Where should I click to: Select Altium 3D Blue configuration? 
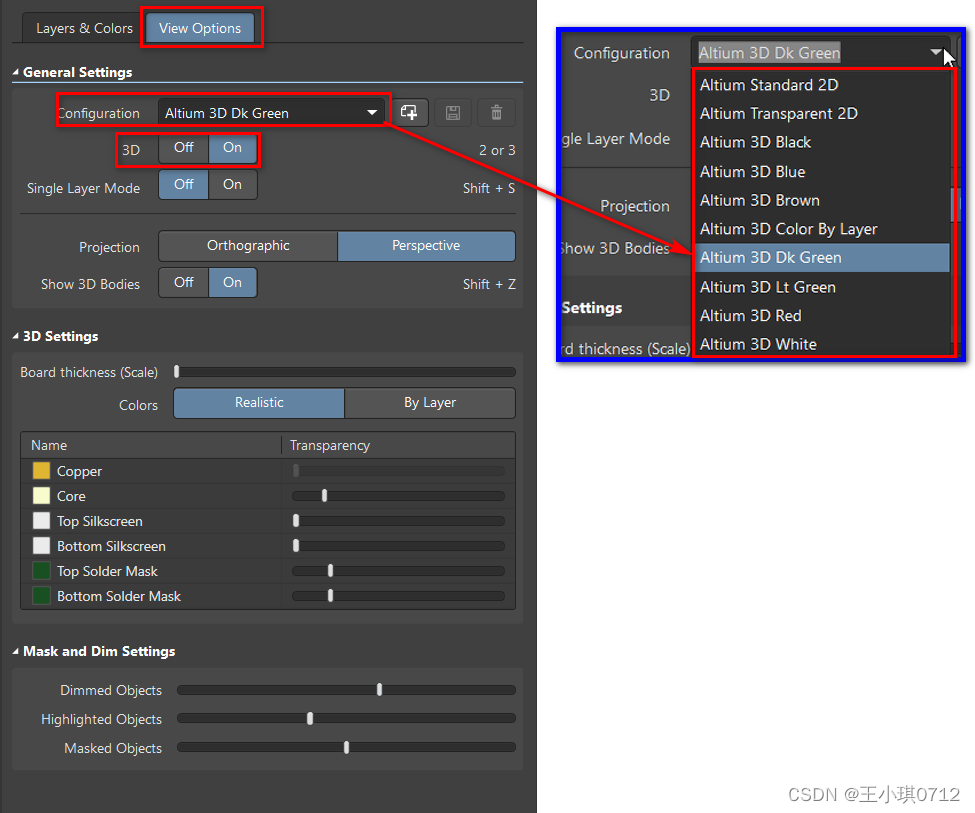click(822, 172)
